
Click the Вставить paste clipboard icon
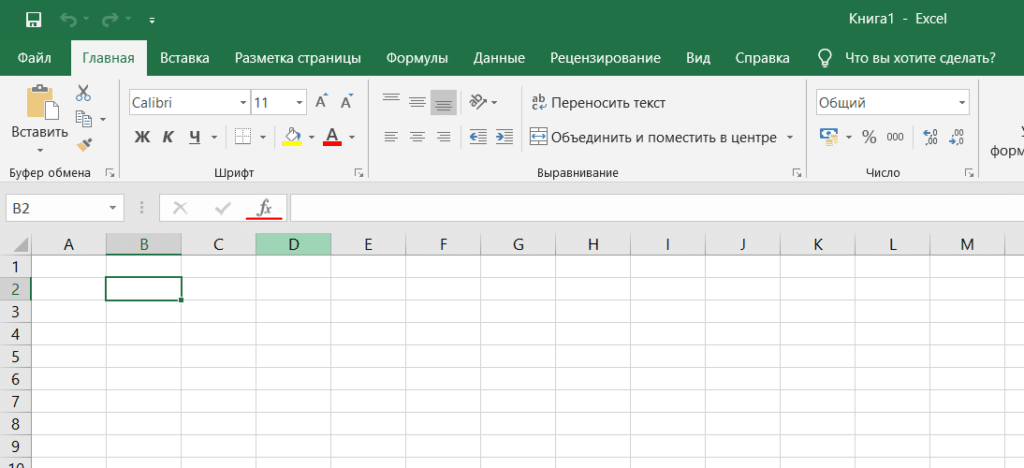[42, 102]
